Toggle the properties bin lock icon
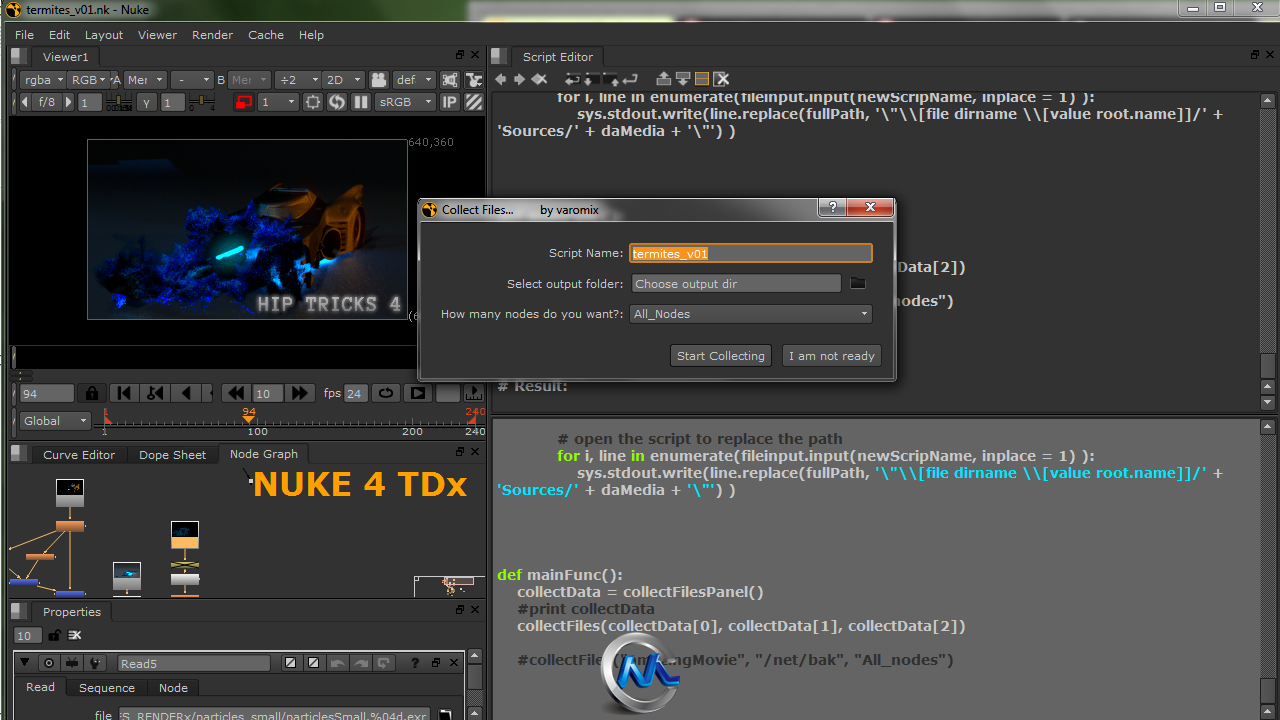Viewport: 1280px width, 720px height. tap(54, 636)
